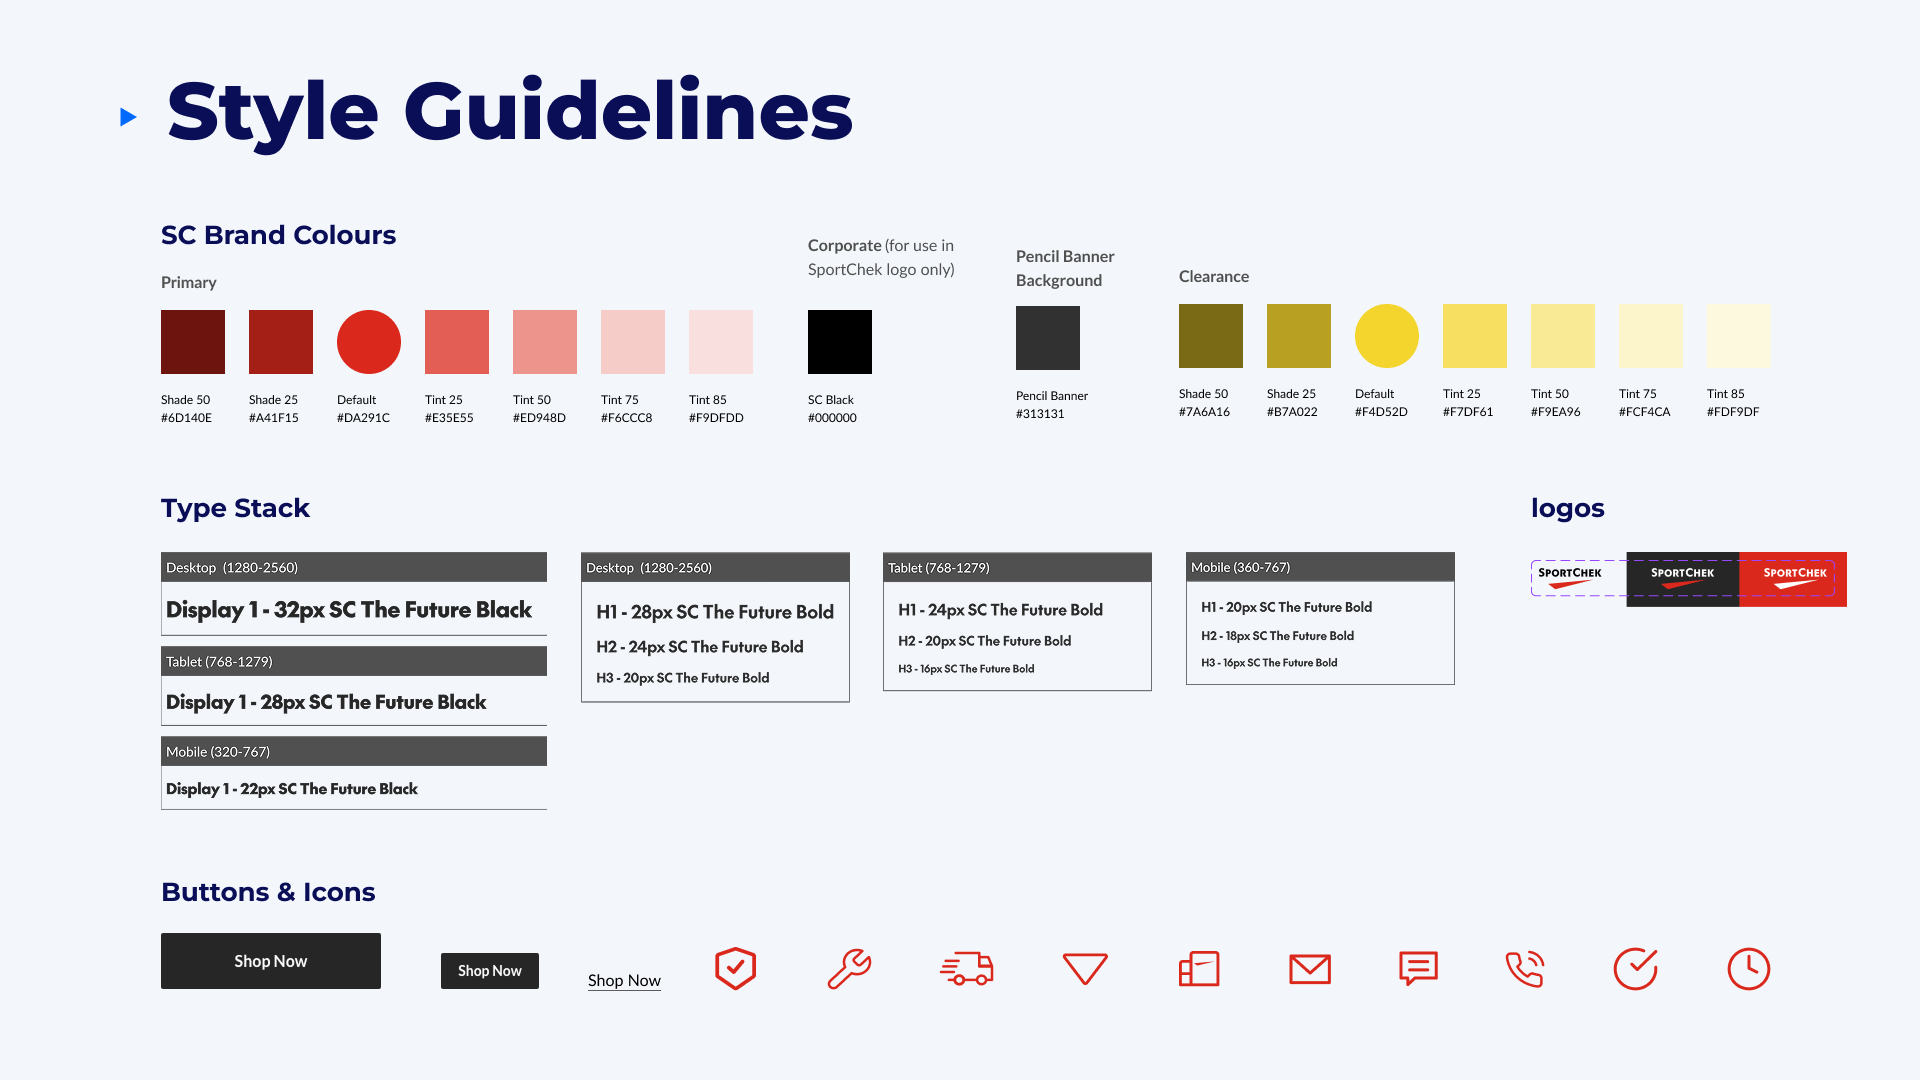Click the Desktop (1280-2560) header above Display 1

pos(354,567)
